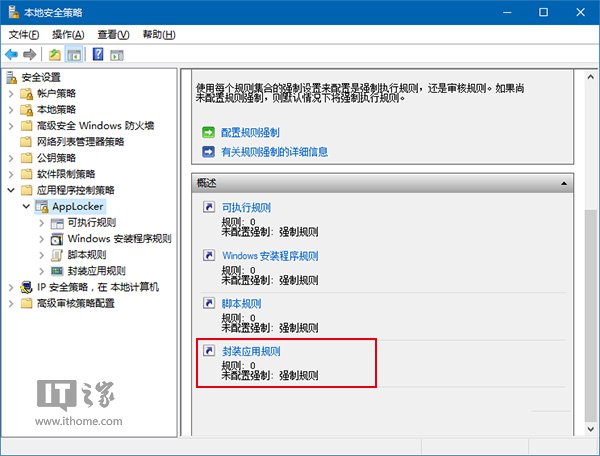Click the up-one-level folder toolbar icon

(x=55, y=53)
